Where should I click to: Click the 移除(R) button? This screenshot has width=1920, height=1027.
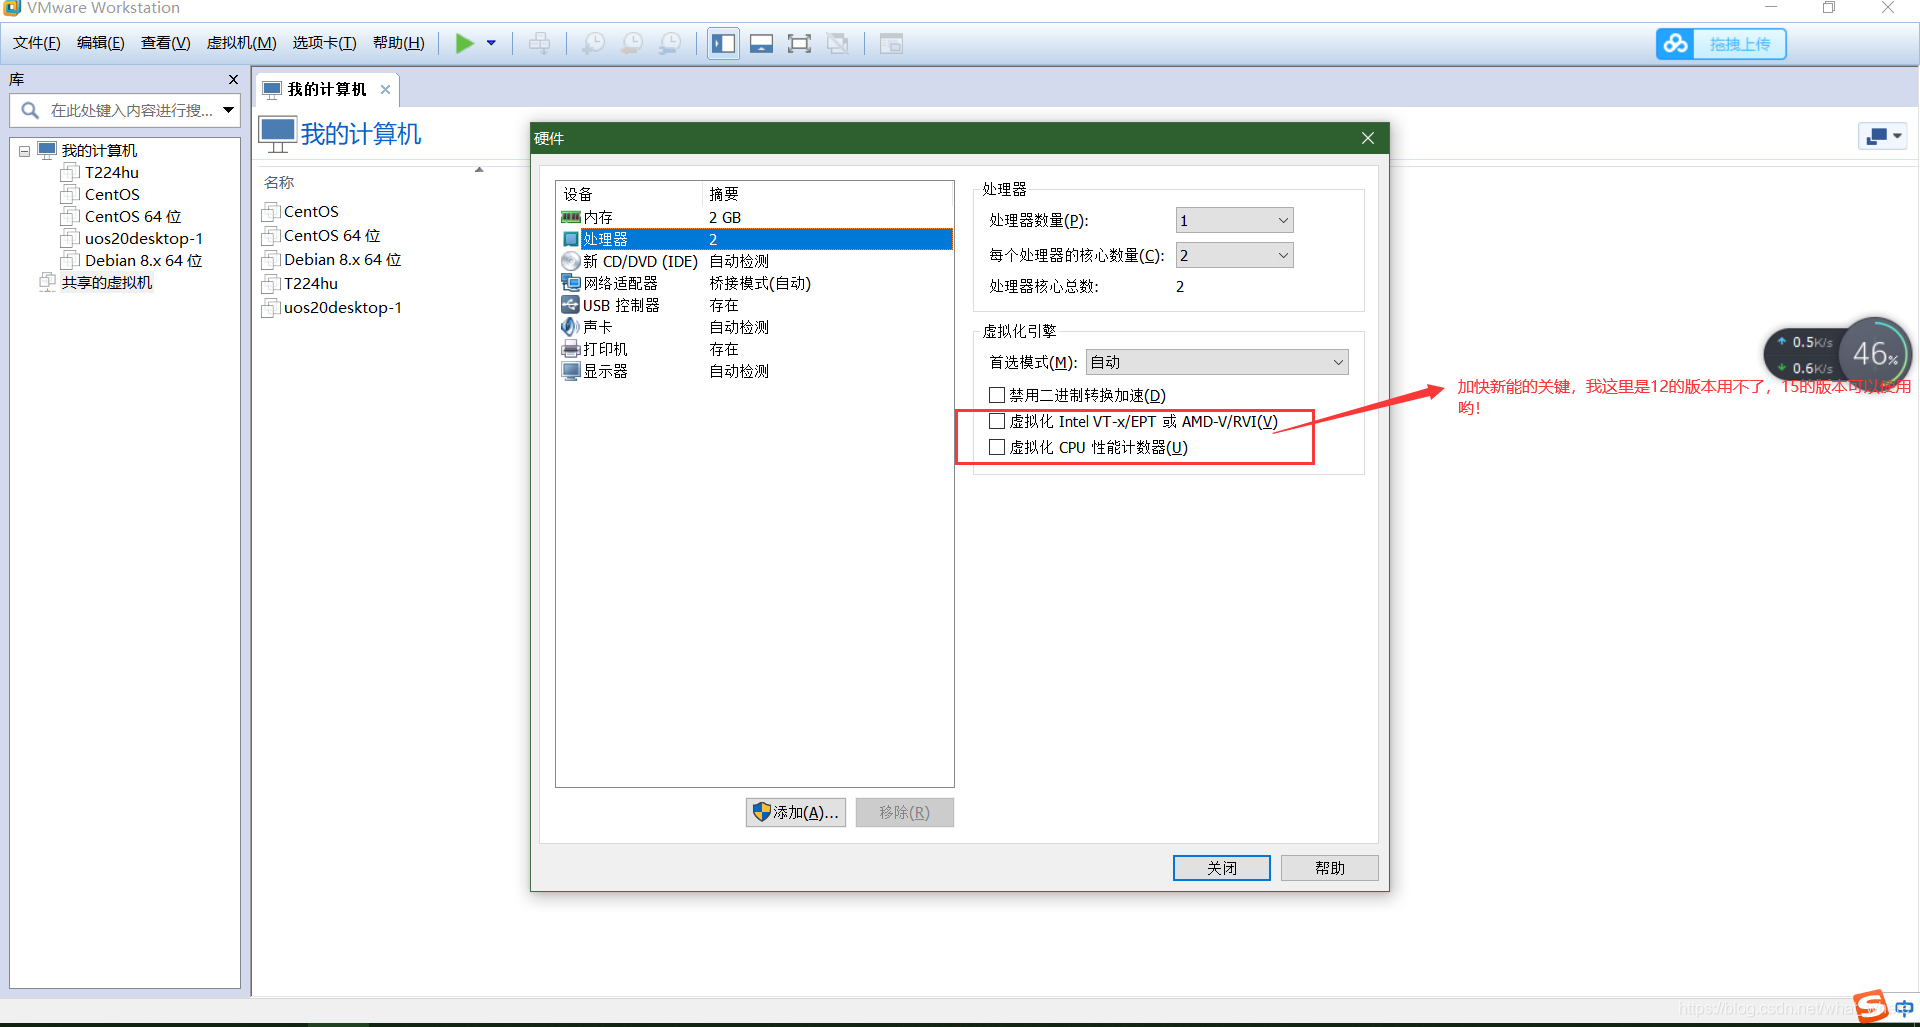click(904, 812)
